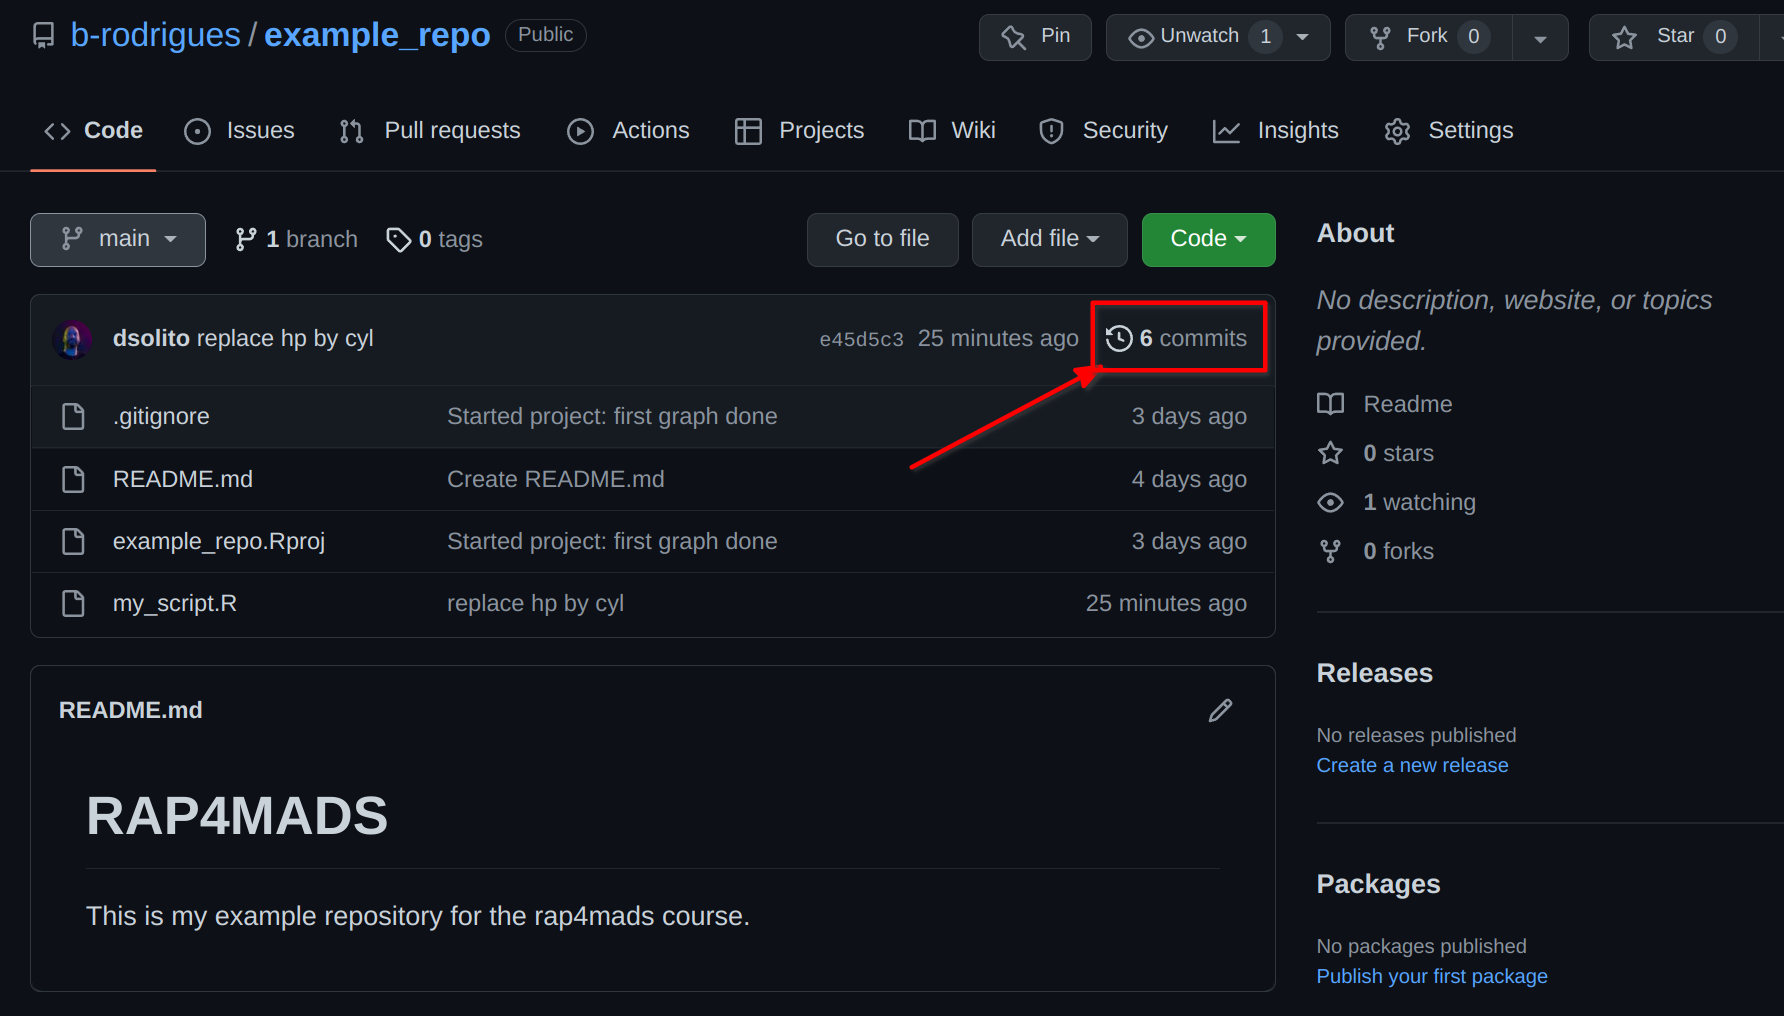
Task: Open the Wiki tab
Action: pyautogui.click(x=952, y=131)
